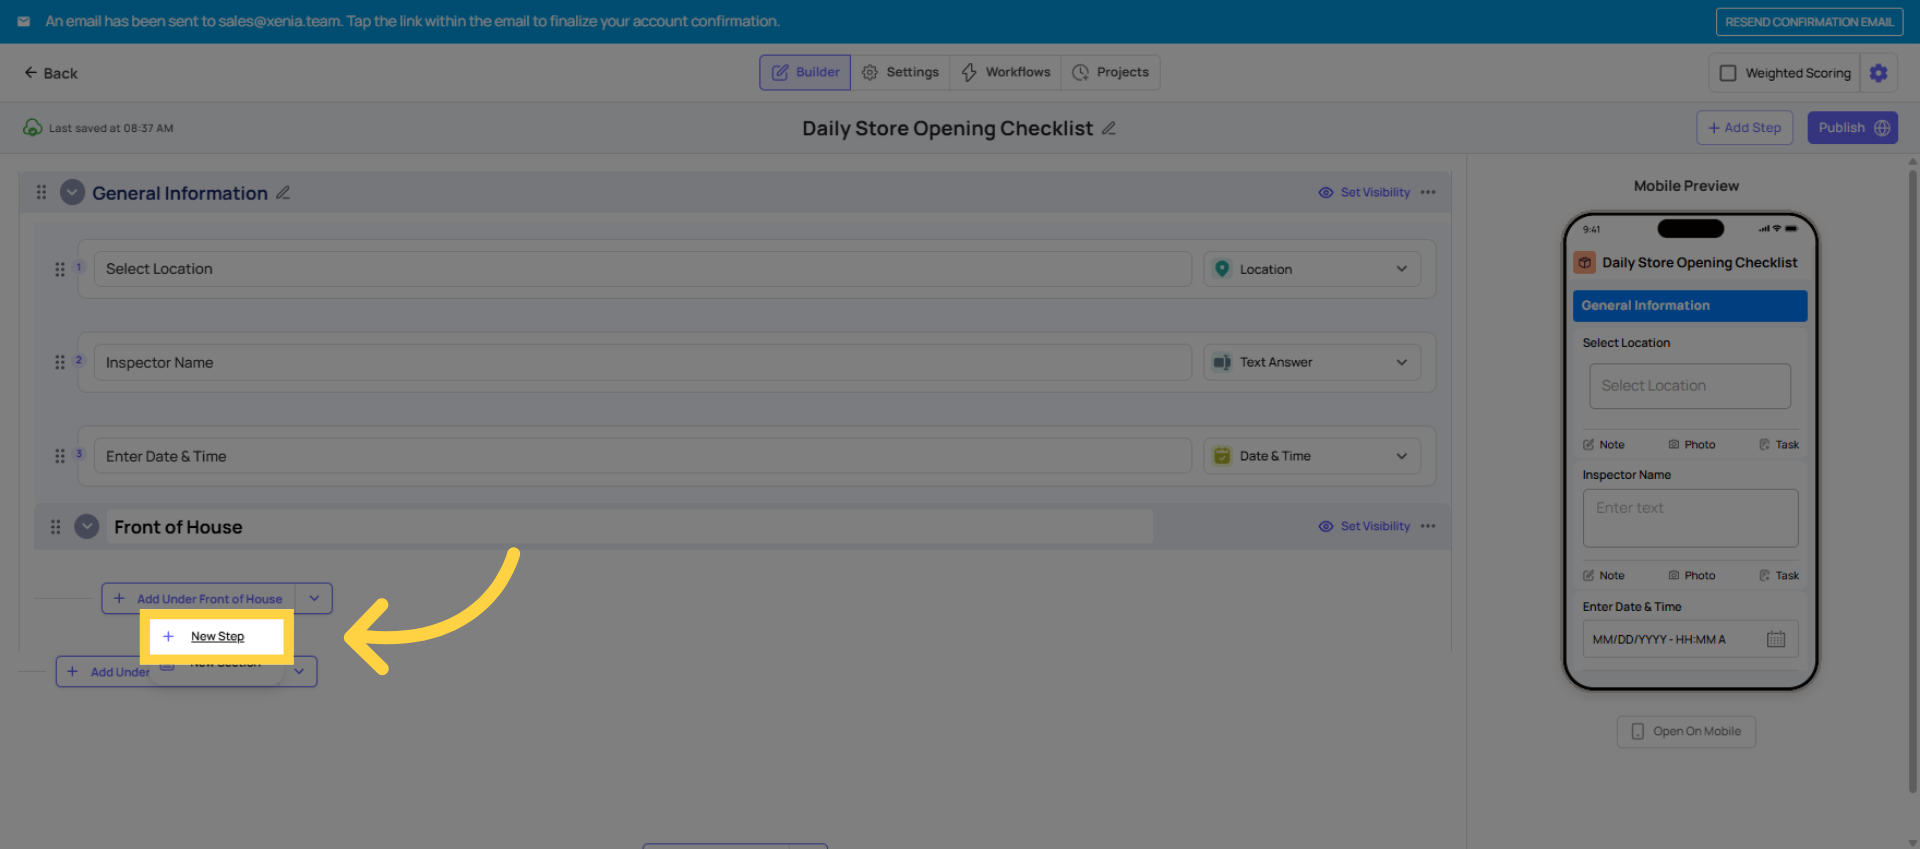Click Task under Select Location in preview
1920x849 pixels.
click(x=1779, y=445)
